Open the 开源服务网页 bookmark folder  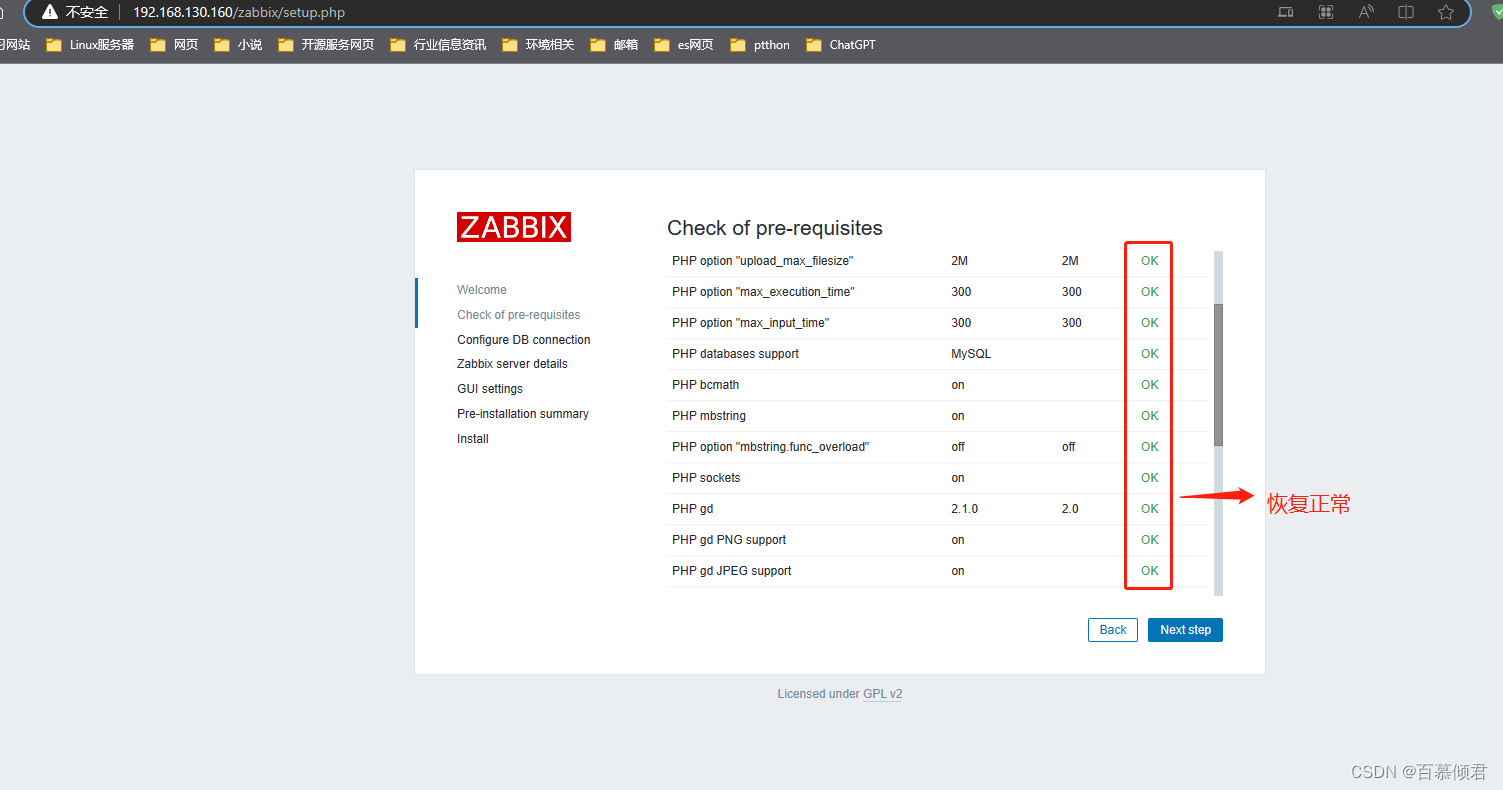326,45
